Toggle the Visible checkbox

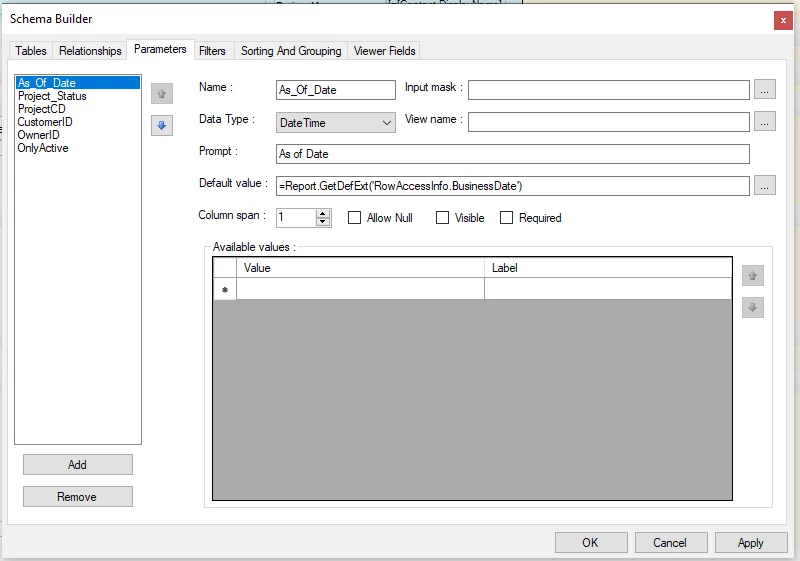pyautogui.click(x=442, y=218)
